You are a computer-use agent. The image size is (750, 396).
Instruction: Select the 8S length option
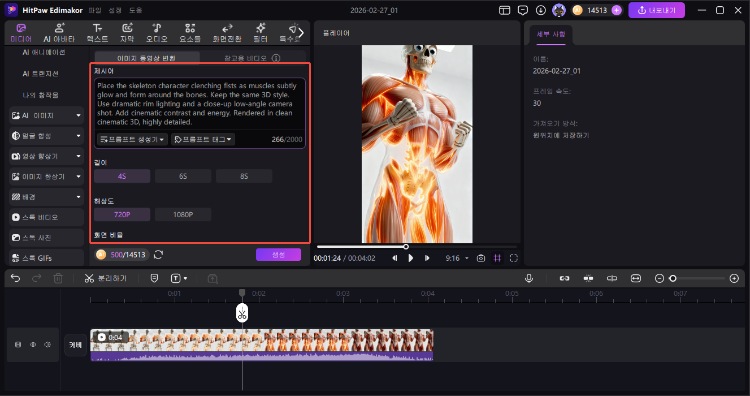(244, 176)
